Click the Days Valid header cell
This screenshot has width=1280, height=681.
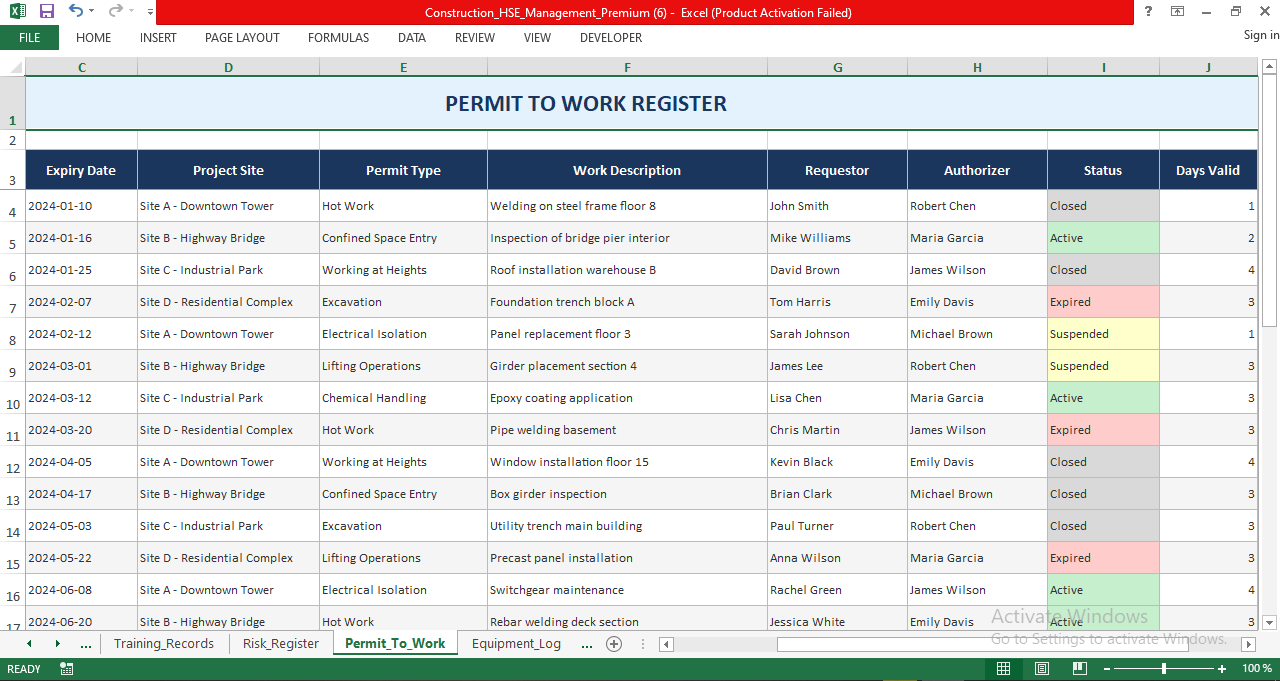(x=1208, y=171)
